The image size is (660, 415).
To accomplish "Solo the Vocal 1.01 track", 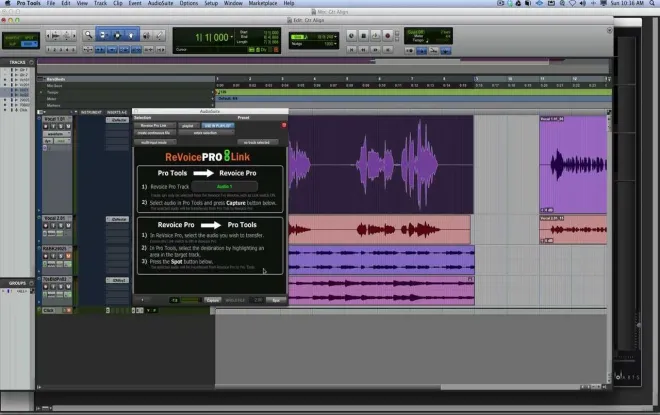I will [61, 126].
